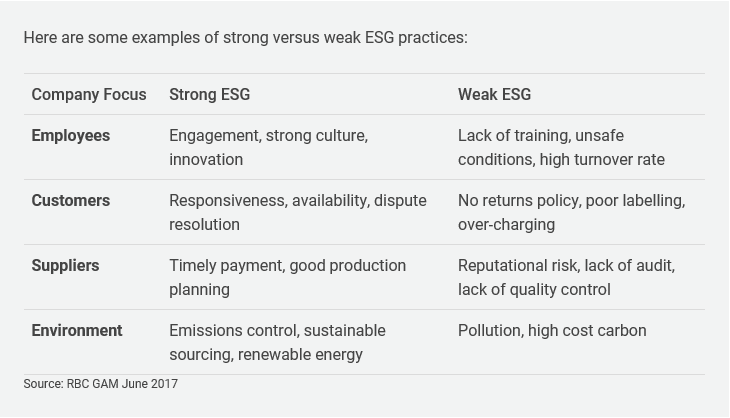
Task: Select the Environment row label
Action: [x=76, y=331]
